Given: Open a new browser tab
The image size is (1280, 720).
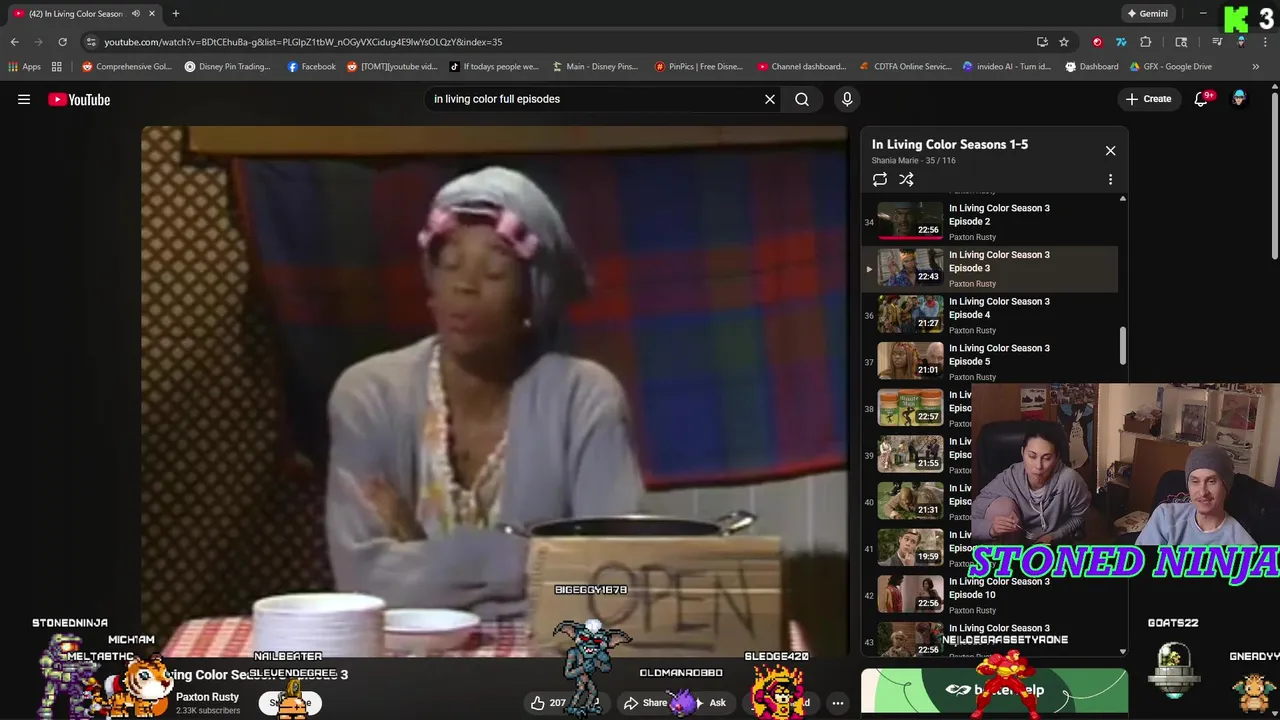Looking at the screenshot, I should (175, 14).
